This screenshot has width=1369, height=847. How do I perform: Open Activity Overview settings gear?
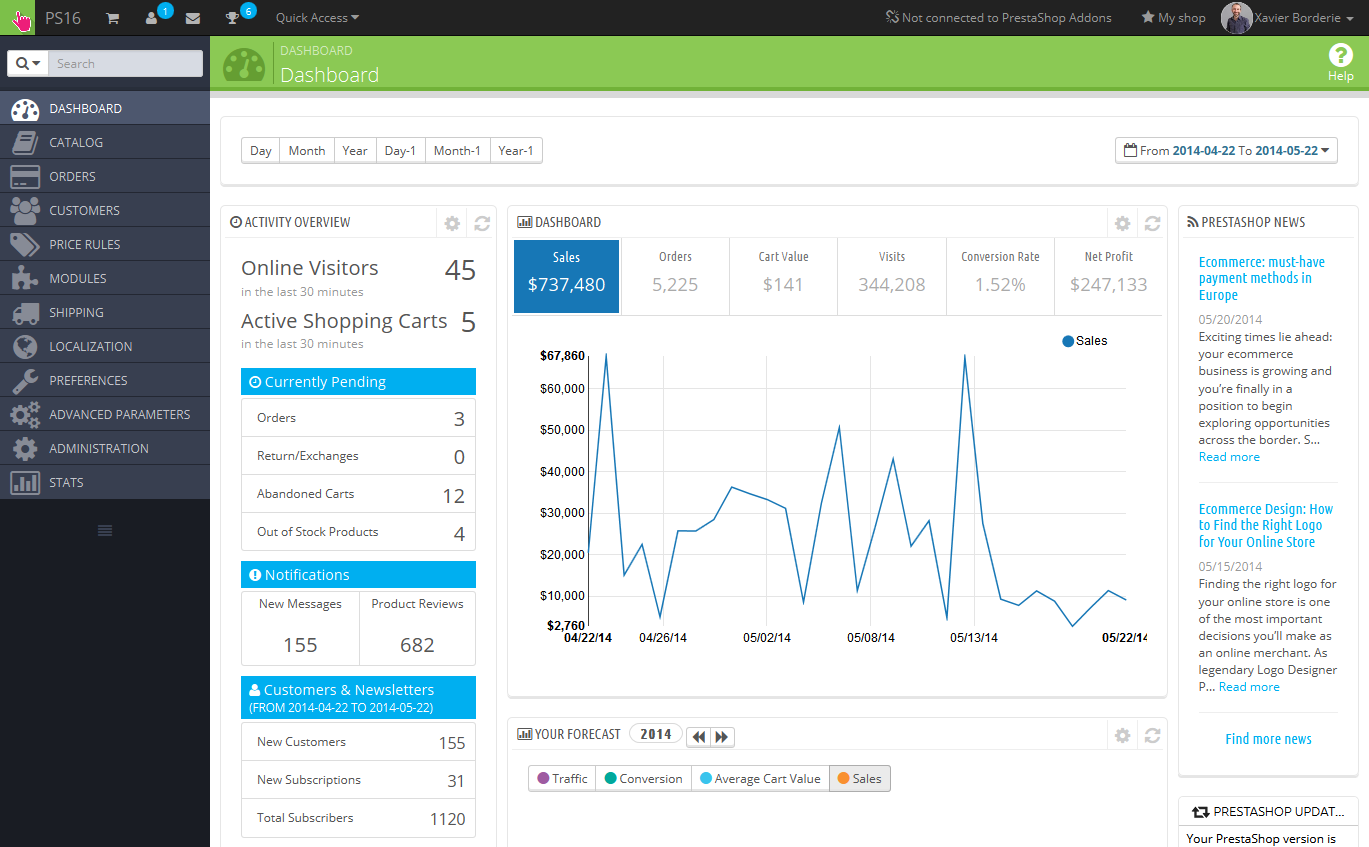pyautogui.click(x=452, y=223)
